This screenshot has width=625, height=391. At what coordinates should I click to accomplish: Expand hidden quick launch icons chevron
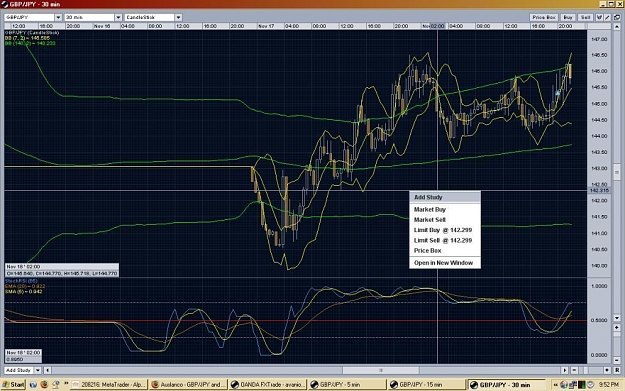(66, 383)
